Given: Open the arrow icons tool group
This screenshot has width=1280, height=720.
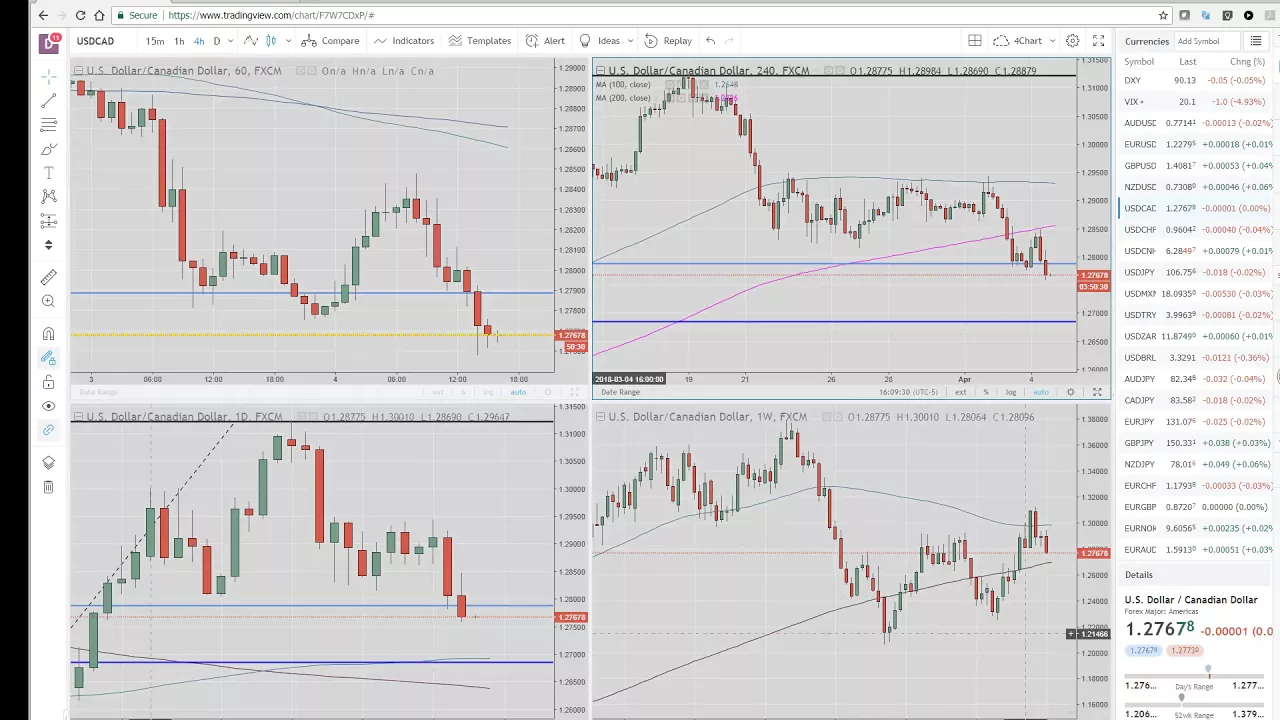Looking at the screenshot, I should (48, 245).
